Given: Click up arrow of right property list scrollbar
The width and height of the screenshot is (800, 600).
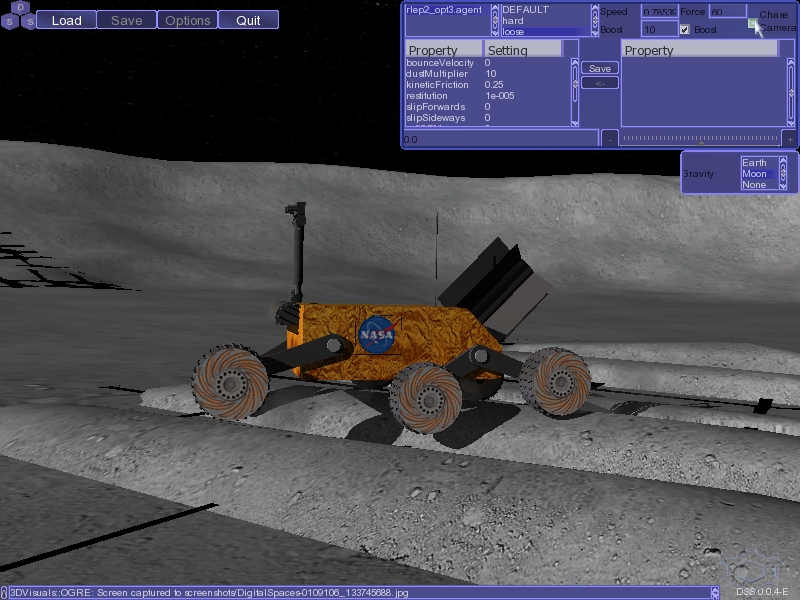Looking at the screenshot, I should 791,63.
